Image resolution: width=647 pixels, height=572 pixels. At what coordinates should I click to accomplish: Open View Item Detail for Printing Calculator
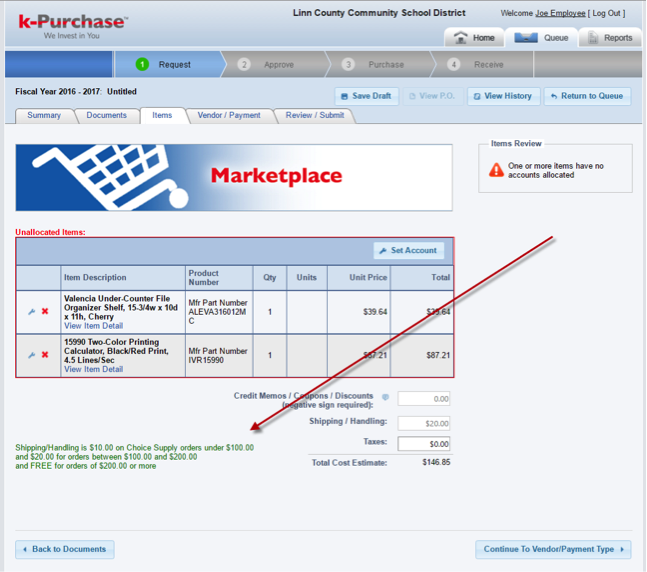[93, 369]
